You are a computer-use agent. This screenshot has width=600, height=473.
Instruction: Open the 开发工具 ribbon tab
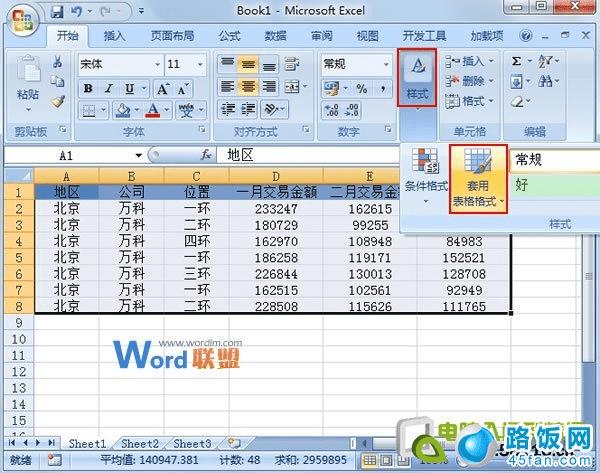pyautogui.click(x=424, y=36)
